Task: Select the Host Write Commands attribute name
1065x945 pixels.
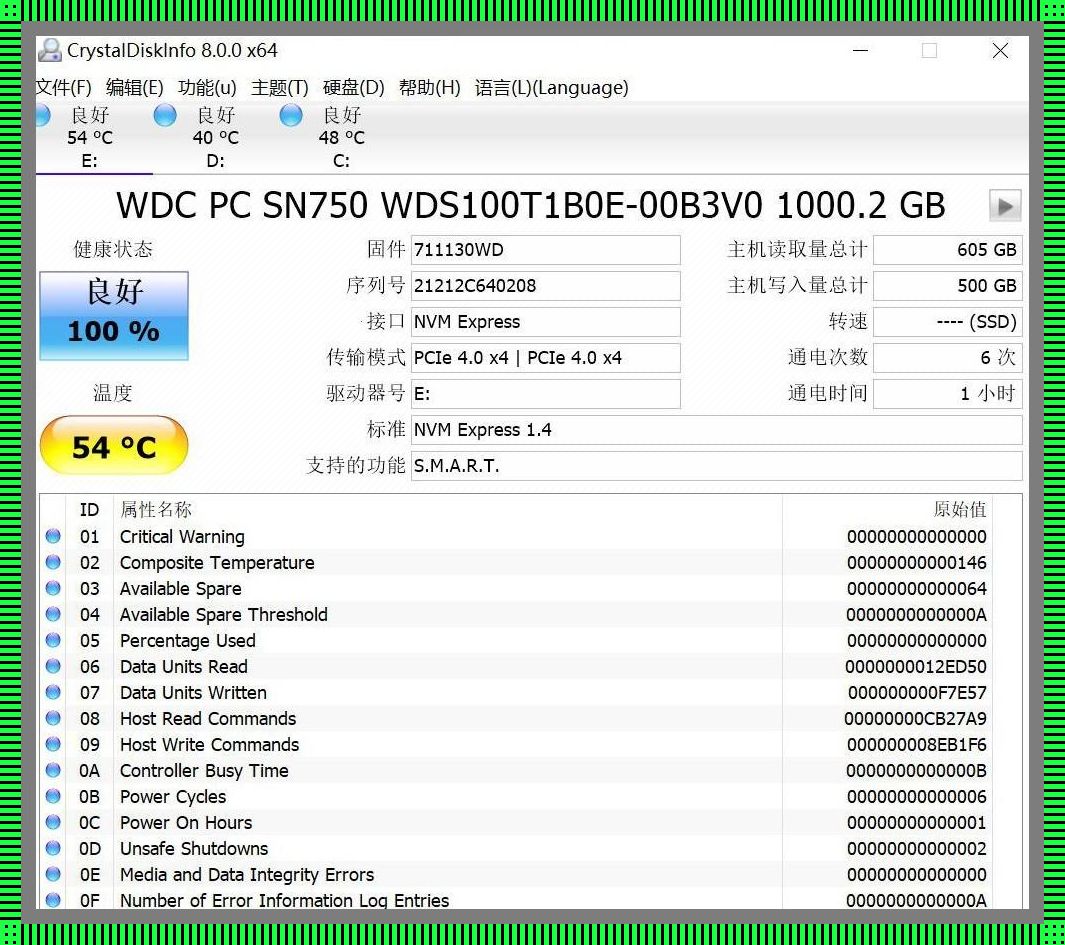Action: tap(209, 745)
